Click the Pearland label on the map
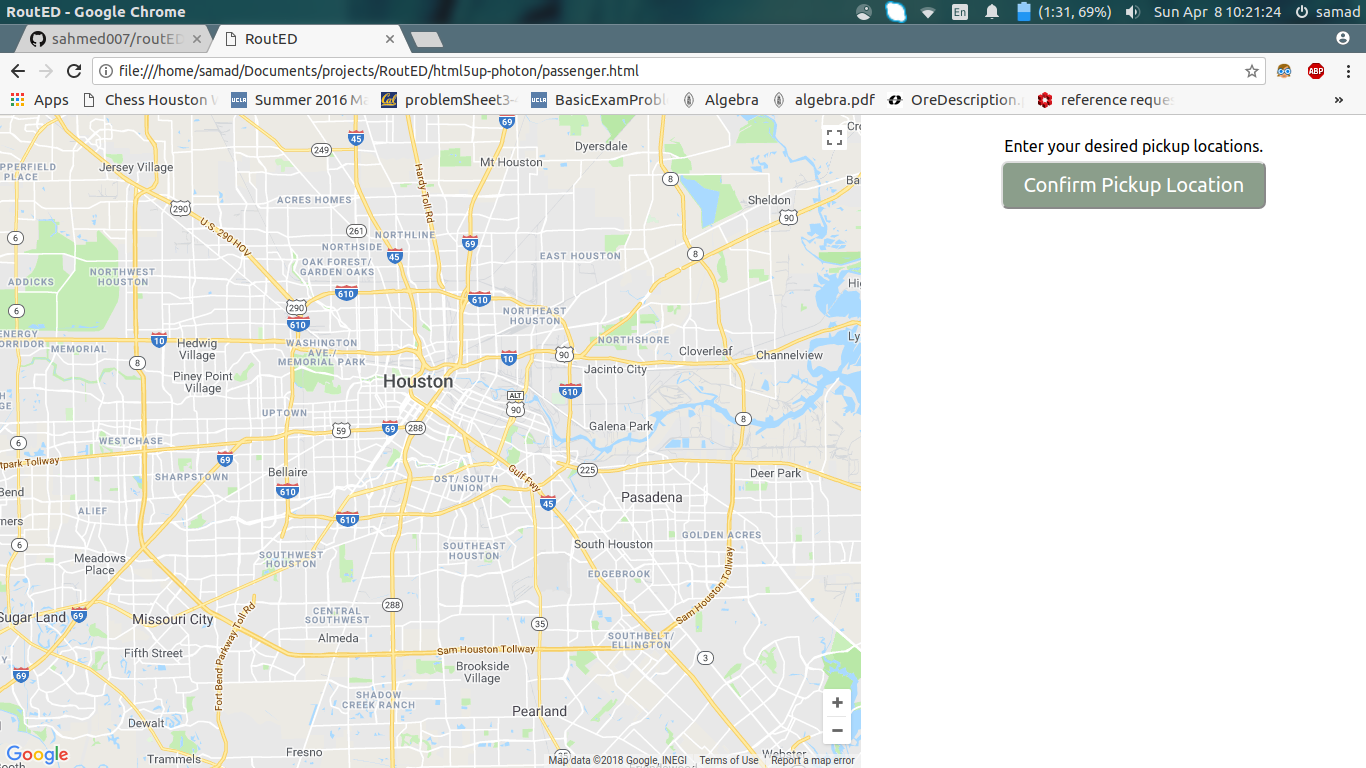Image resolution: width=1366 pixels, height=768 pixels. click(x=539, y=711)
